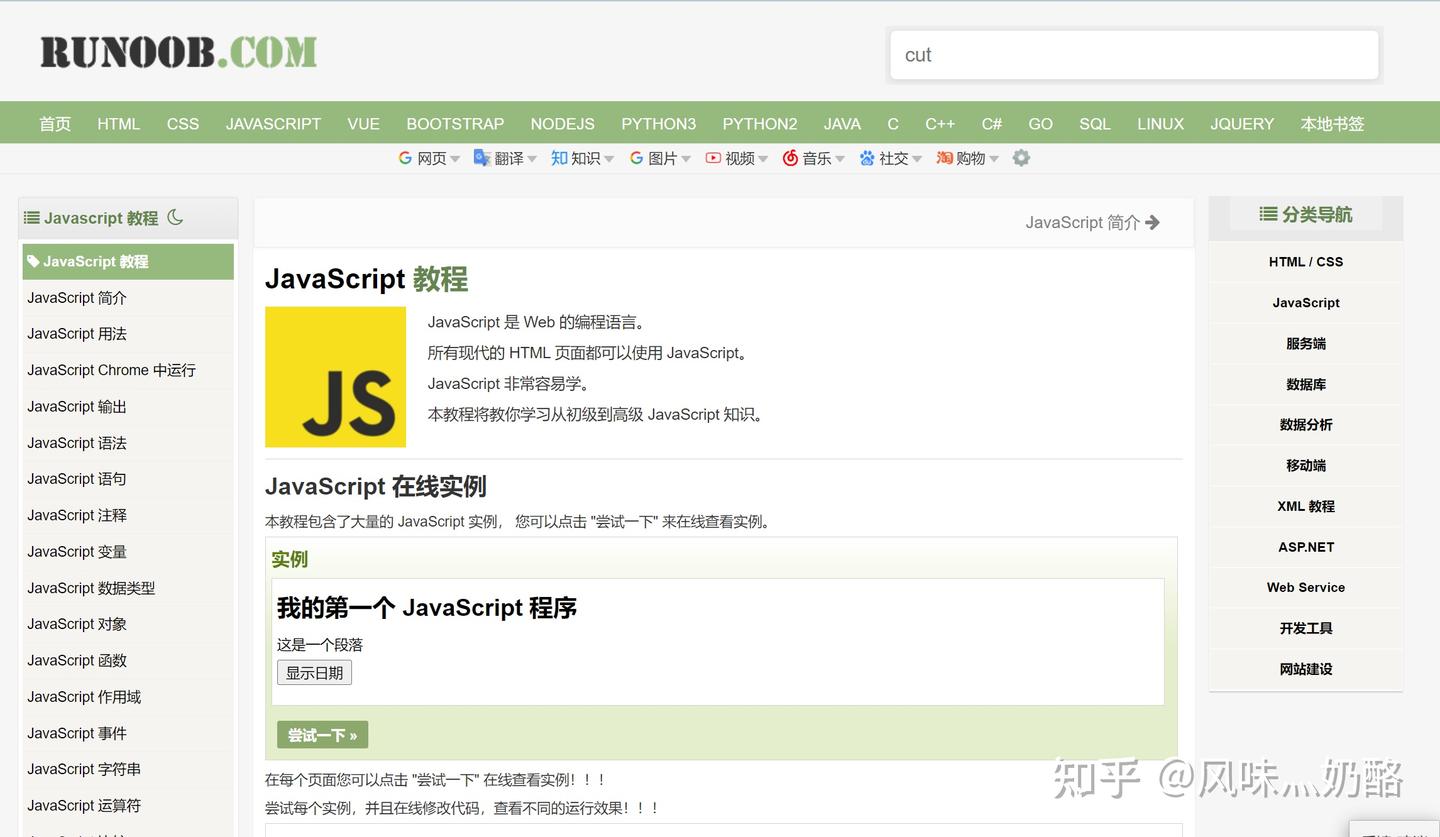Expand the 购物 dropdown arrow
This screenshot has height=837, width=1440.
point(994,159)
